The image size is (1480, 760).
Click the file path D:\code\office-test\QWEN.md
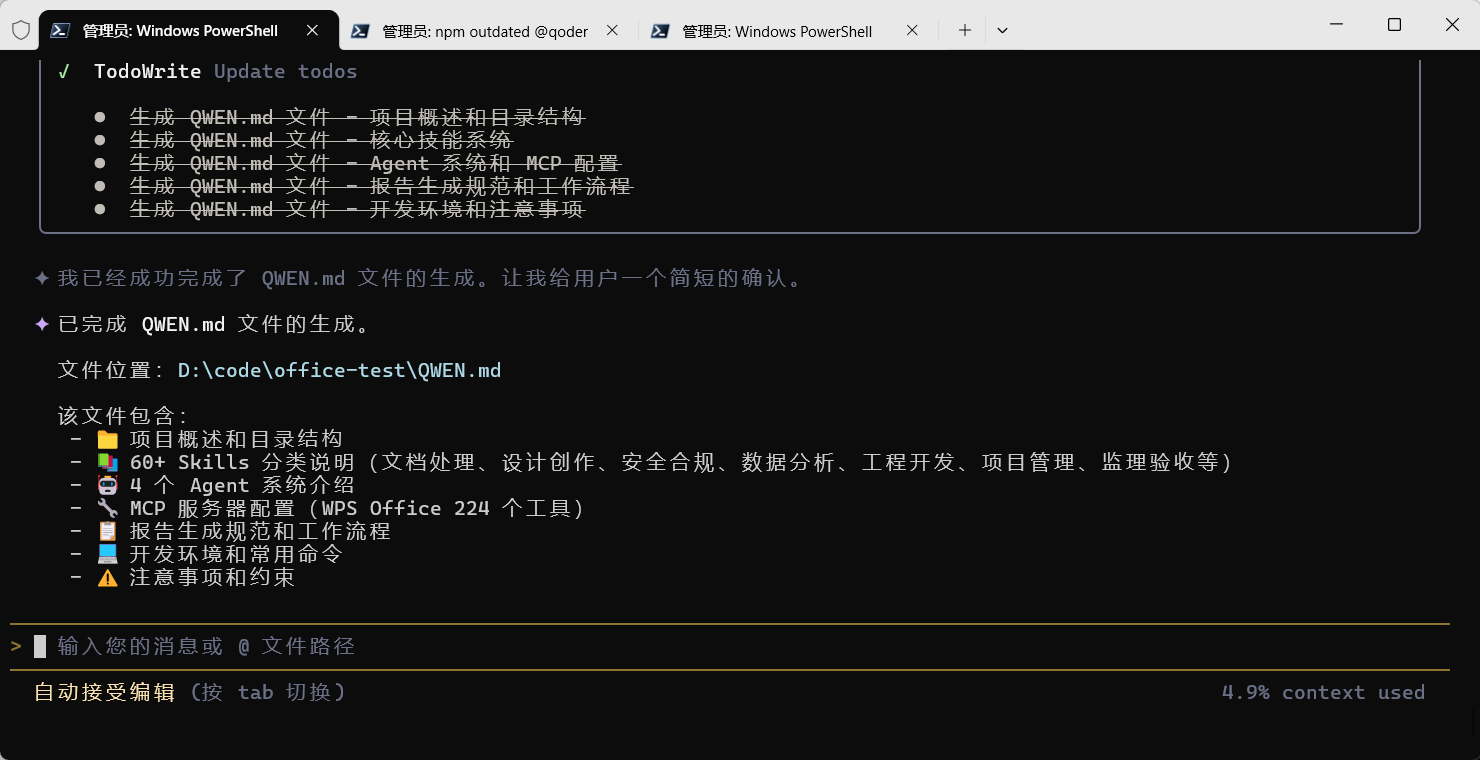[x=340, y=370]
